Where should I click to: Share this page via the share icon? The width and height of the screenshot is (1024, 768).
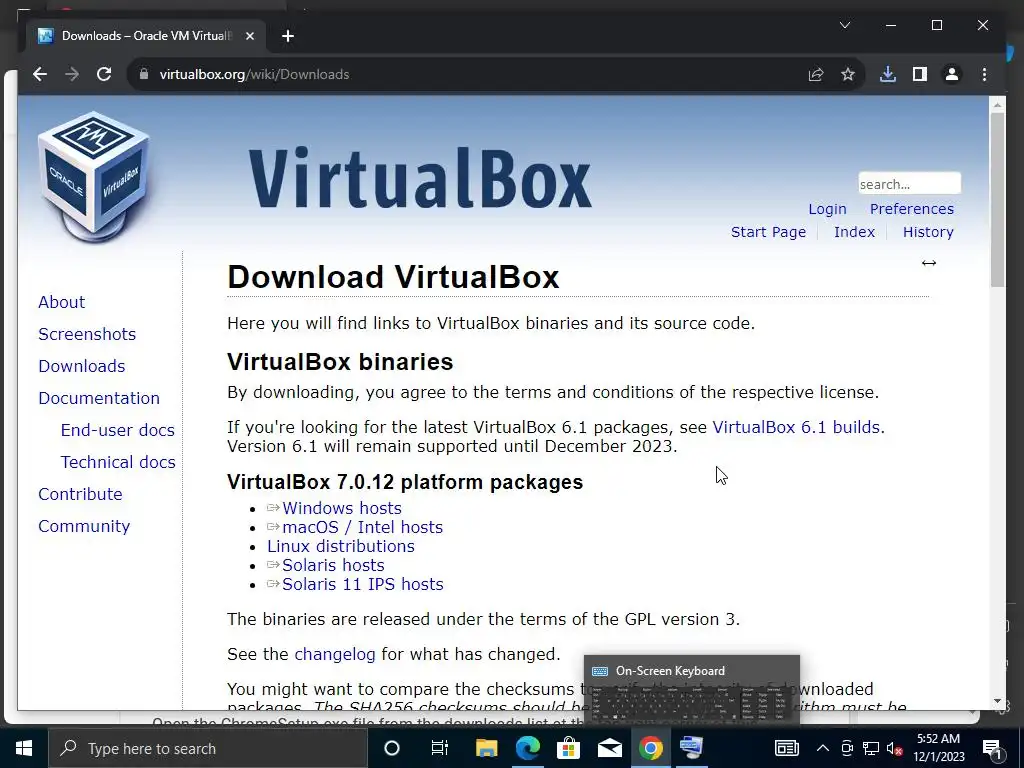click(x=816, y=74)
